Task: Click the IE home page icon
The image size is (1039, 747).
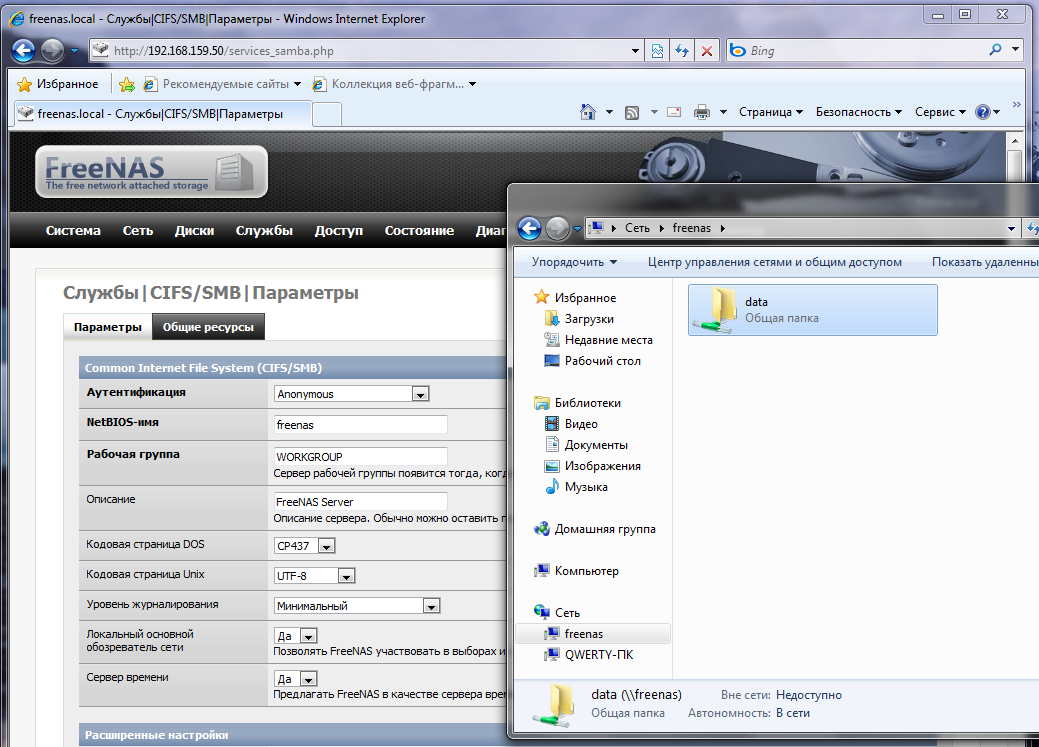Action: 588,112
